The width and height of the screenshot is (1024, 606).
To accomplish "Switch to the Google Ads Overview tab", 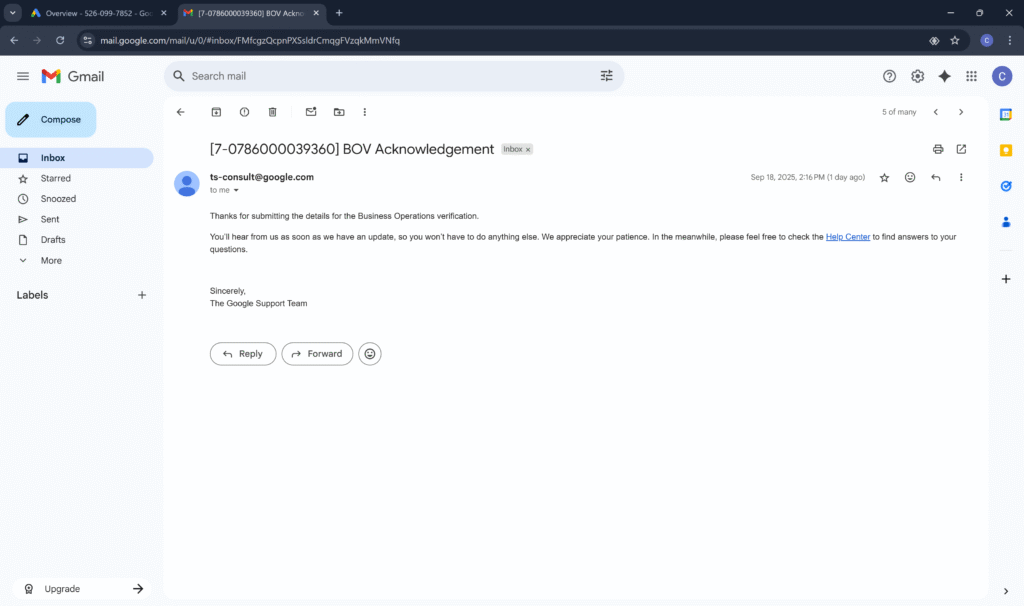I will 98,13.
